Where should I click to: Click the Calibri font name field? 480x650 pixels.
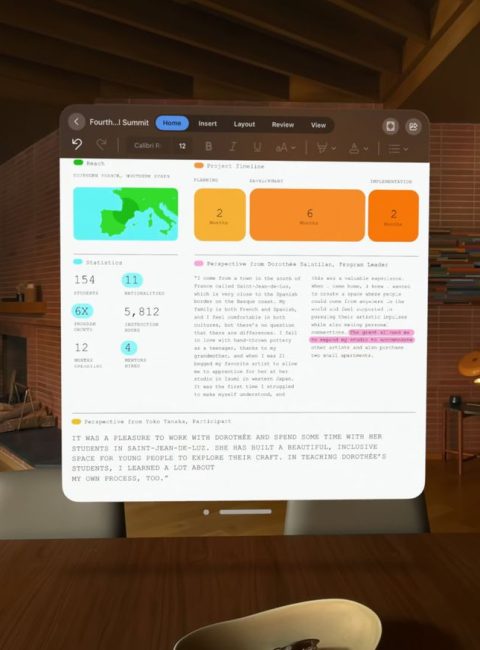coord(147,146)
